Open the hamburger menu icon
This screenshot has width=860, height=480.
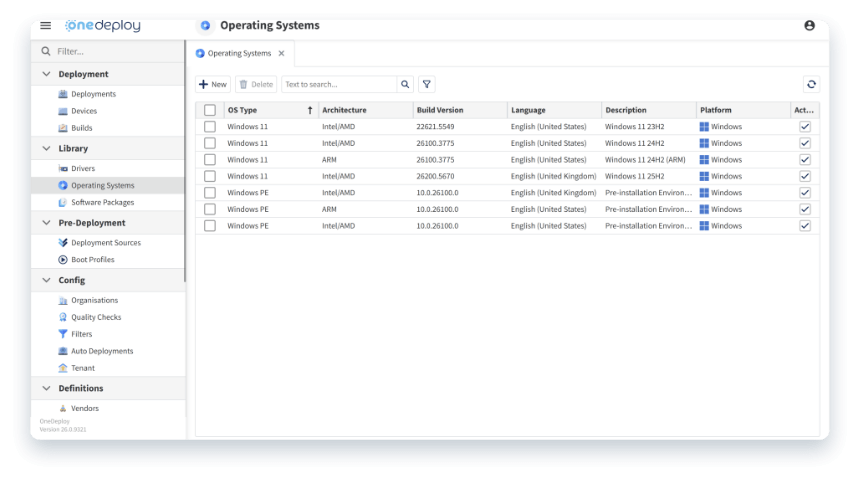46,25
